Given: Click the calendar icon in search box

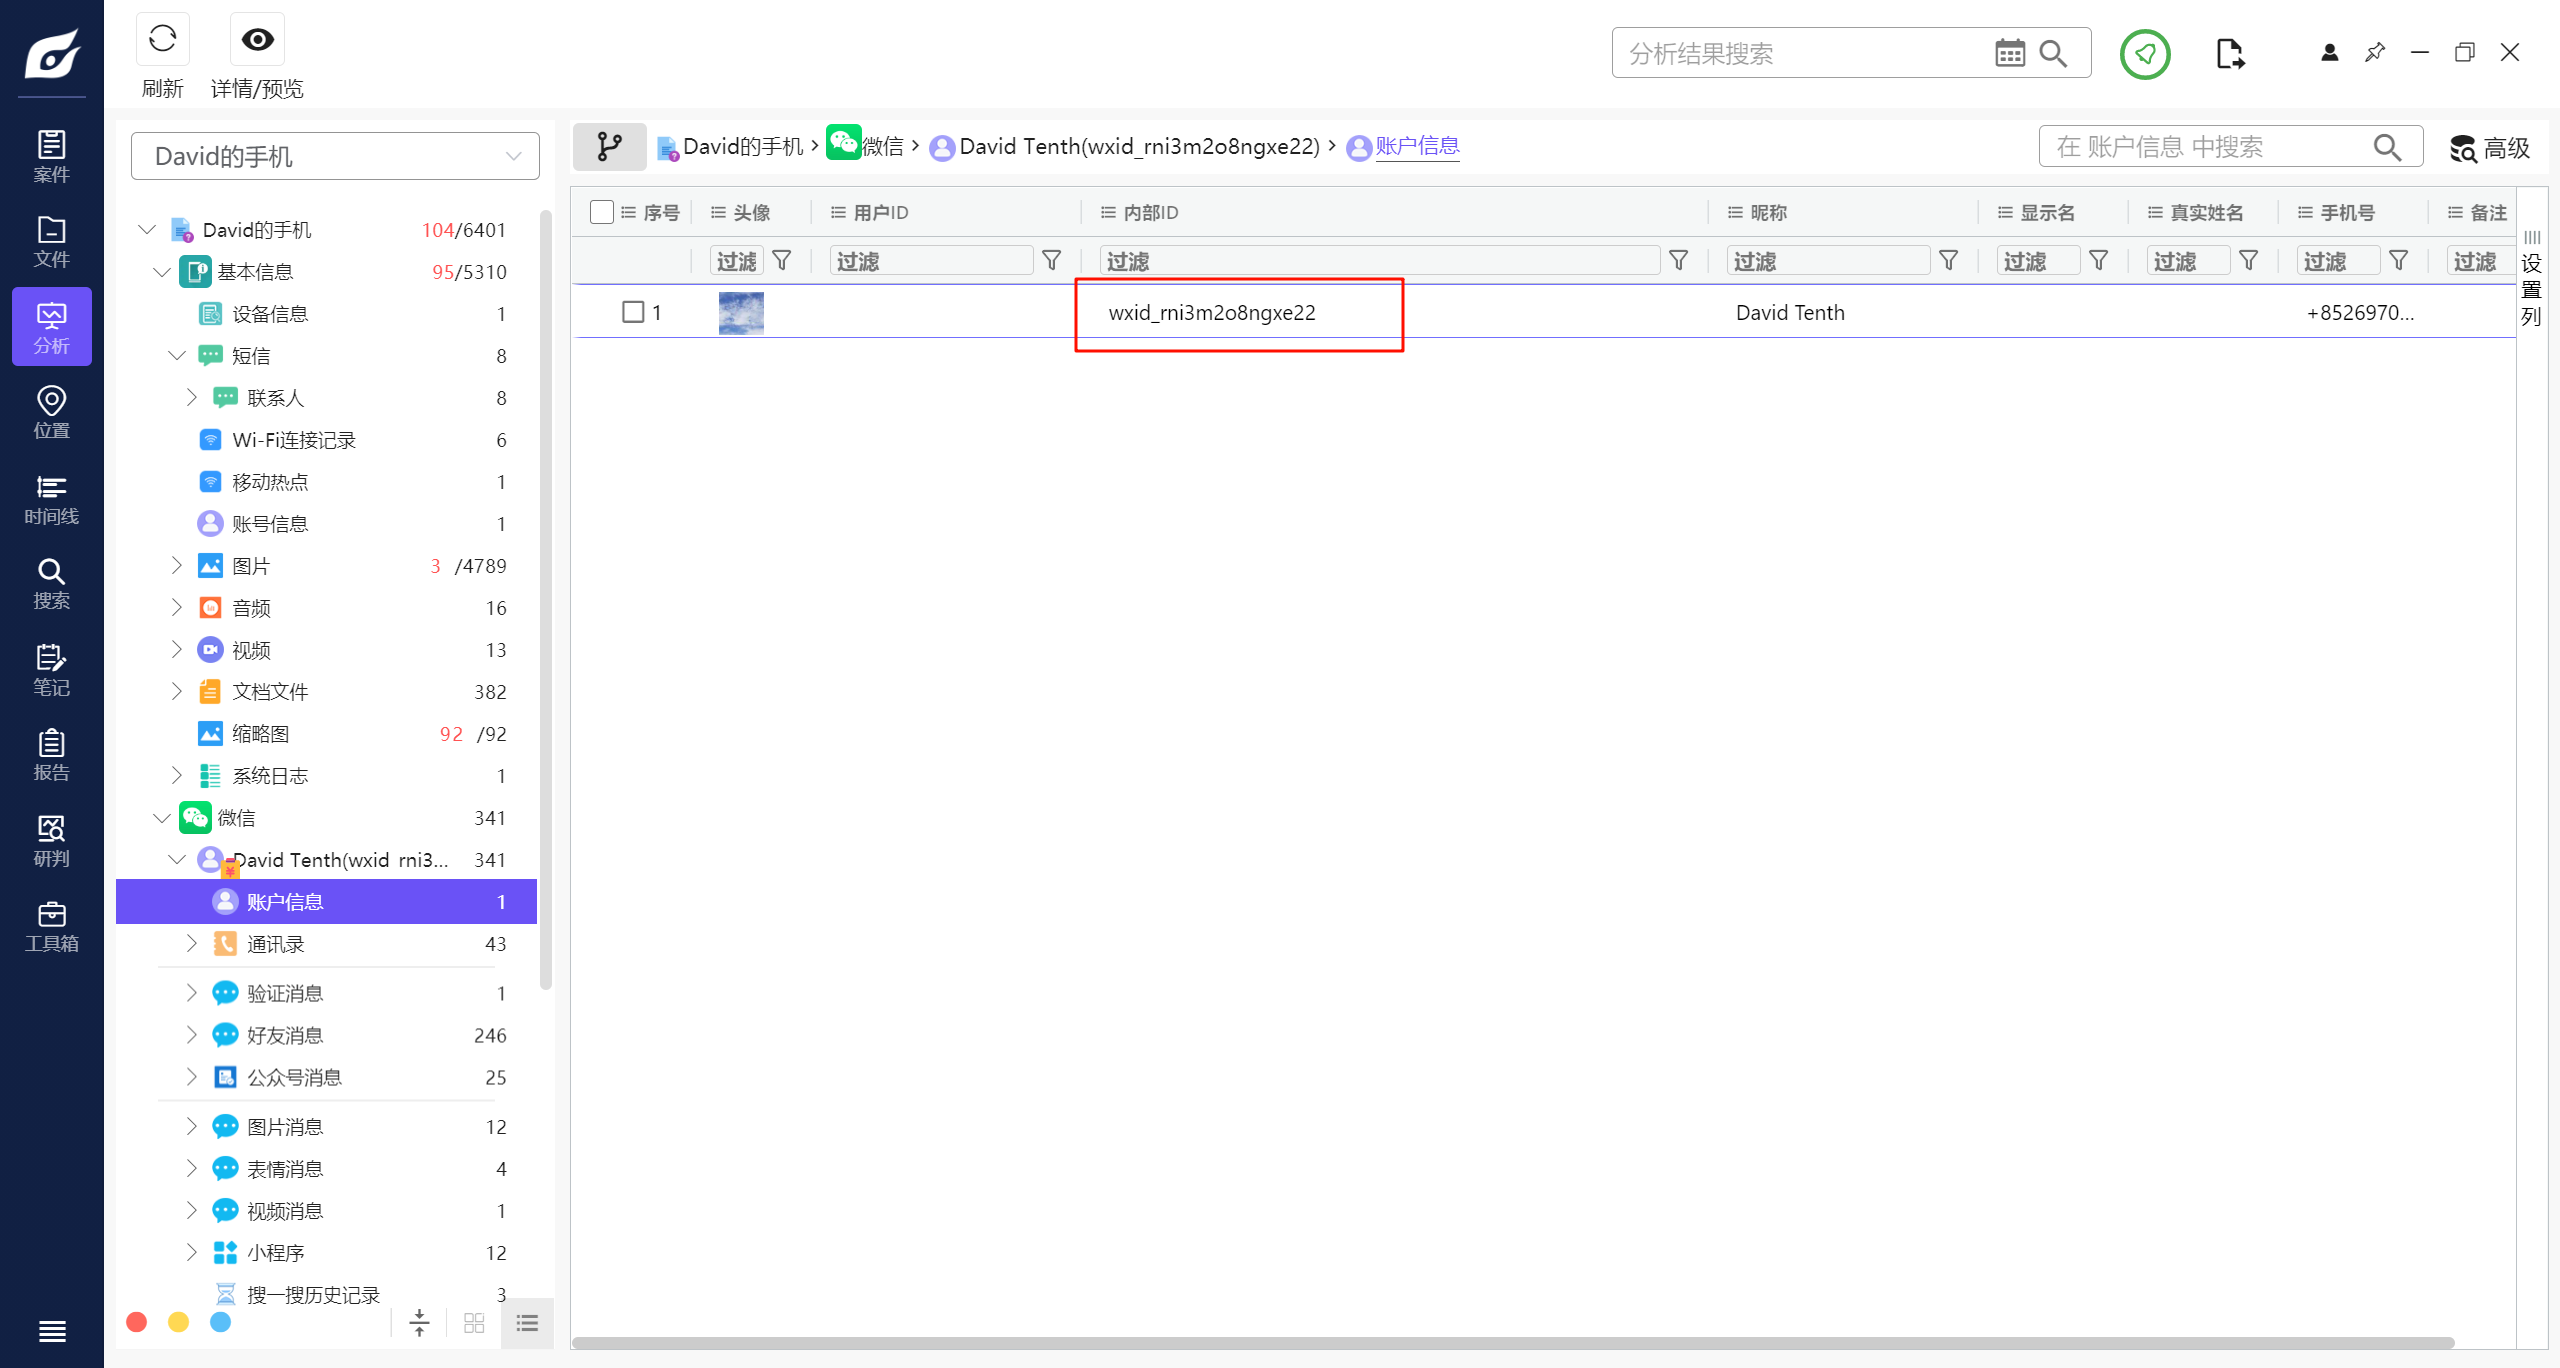Looking at the screenshot, I should click(x=2009, y=53).
